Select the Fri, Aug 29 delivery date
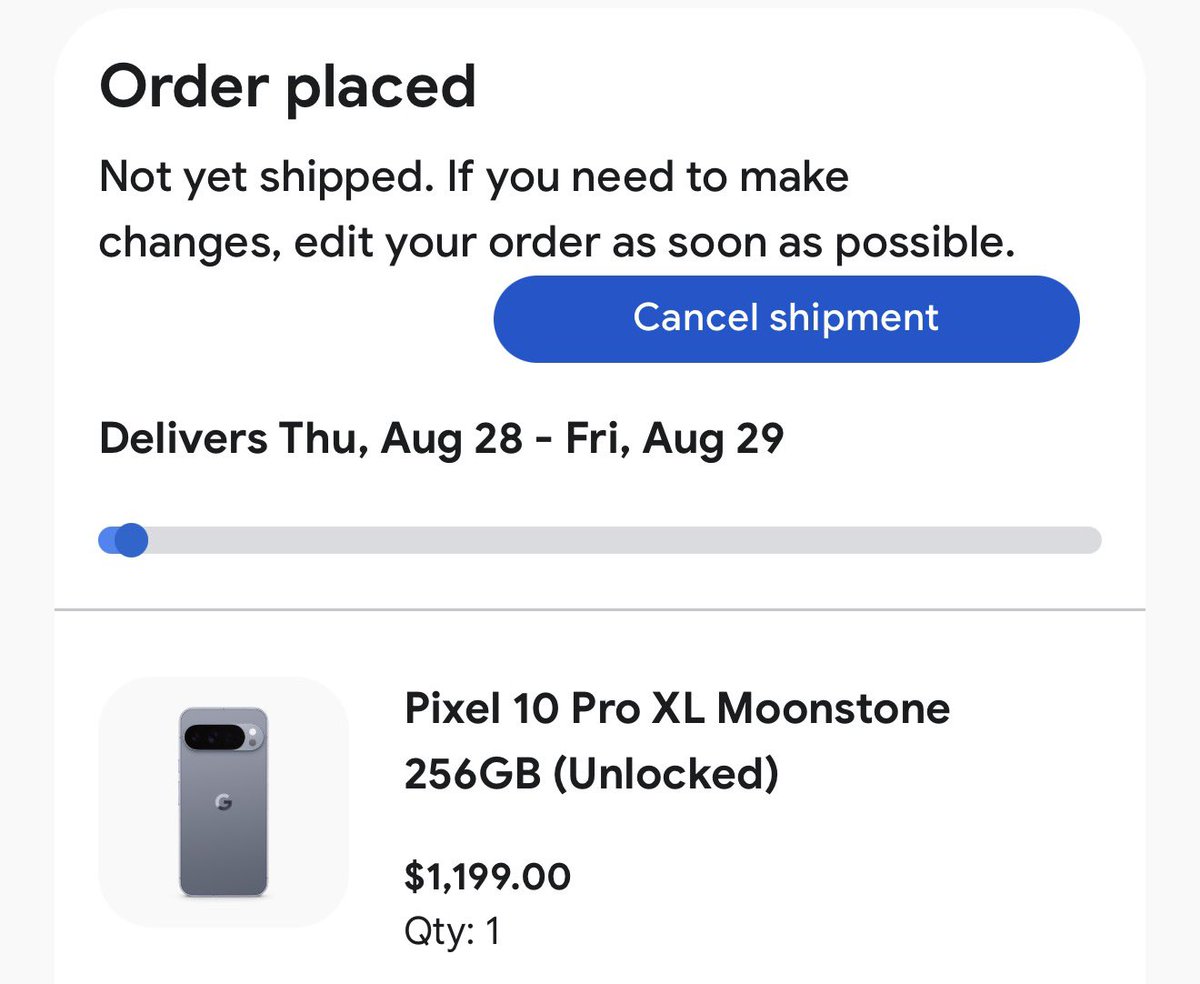 point(674,438)
